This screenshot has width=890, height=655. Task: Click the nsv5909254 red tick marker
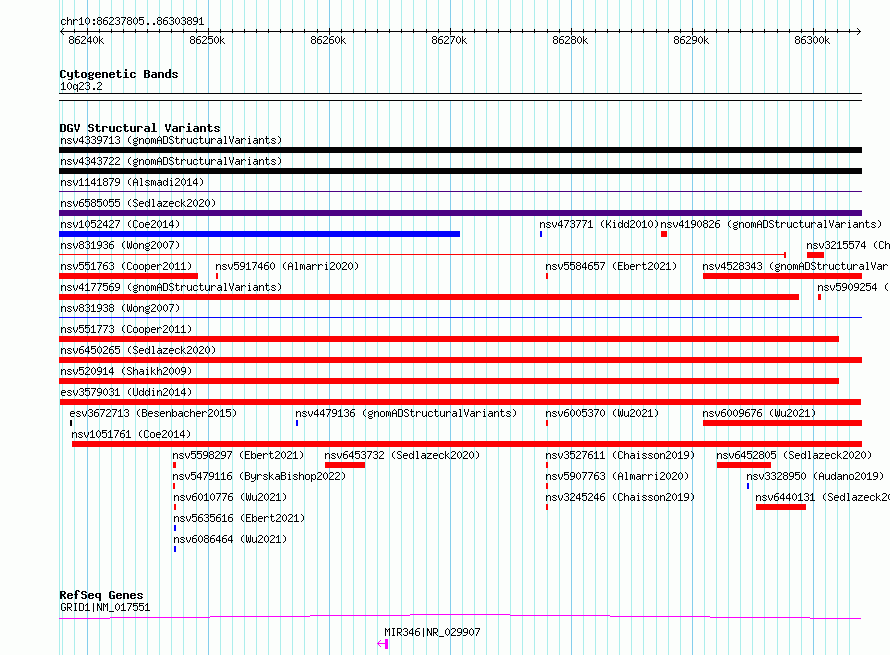point(819,297)
